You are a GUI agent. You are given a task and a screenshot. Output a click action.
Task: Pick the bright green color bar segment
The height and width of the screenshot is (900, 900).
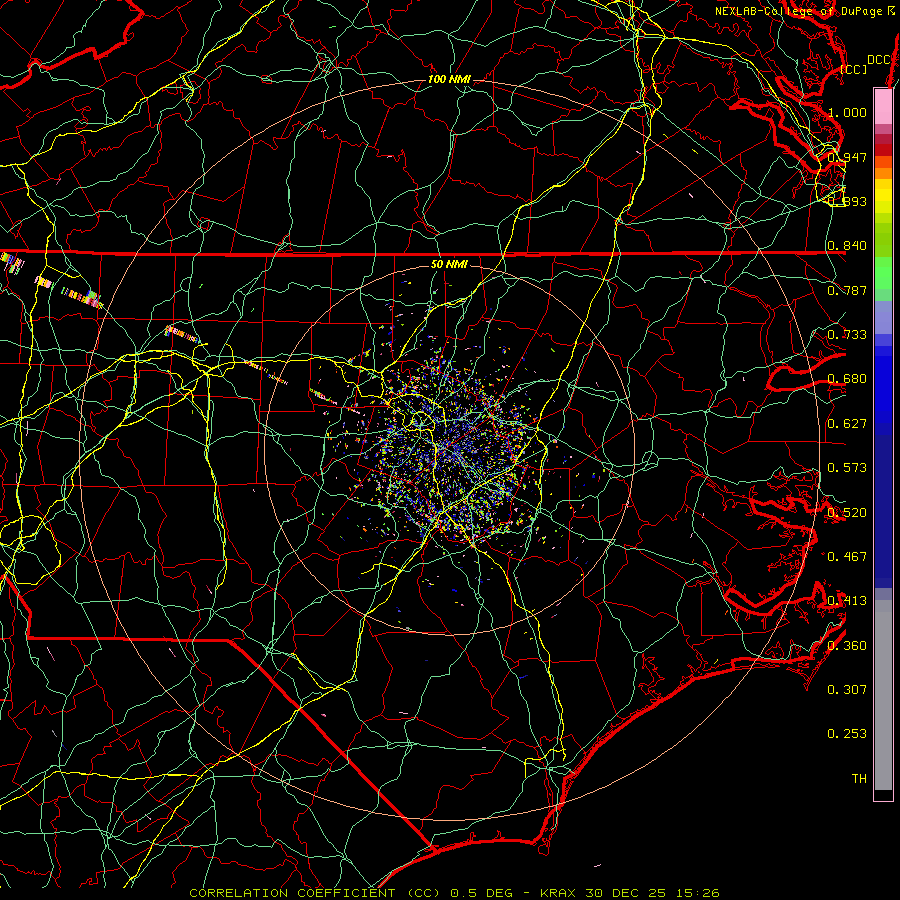point(883,273)
